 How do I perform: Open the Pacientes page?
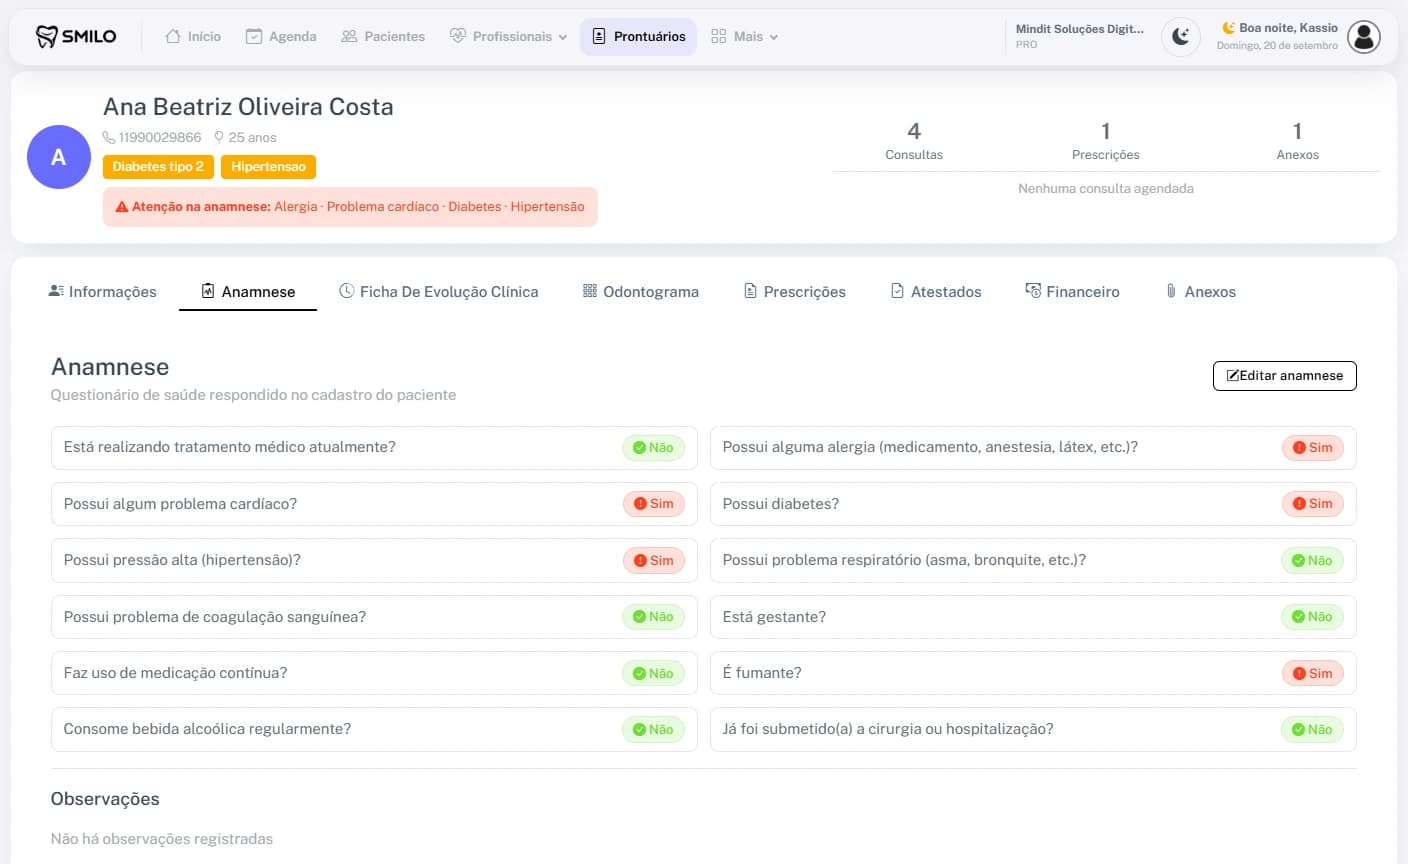click(383, 36)
